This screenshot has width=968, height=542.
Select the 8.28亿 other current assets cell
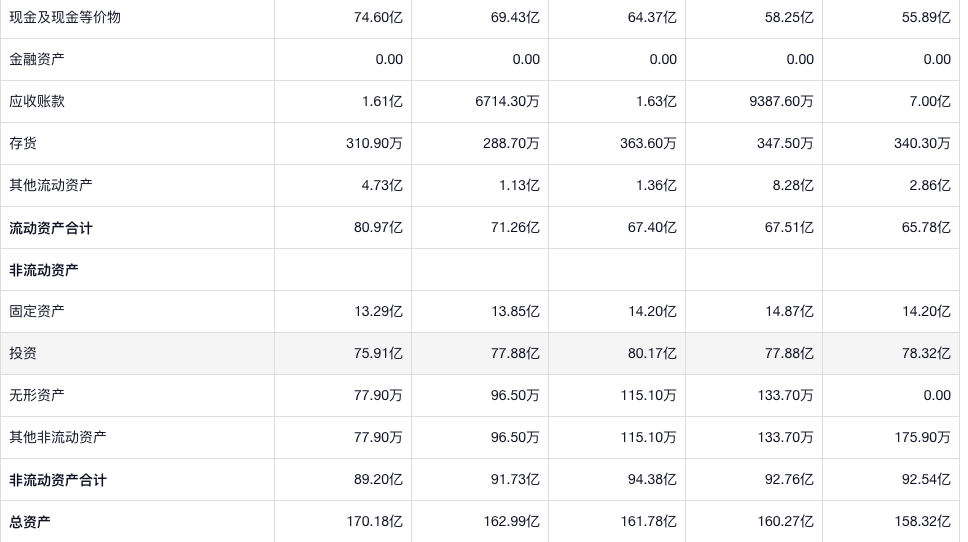tap(792, 185)
